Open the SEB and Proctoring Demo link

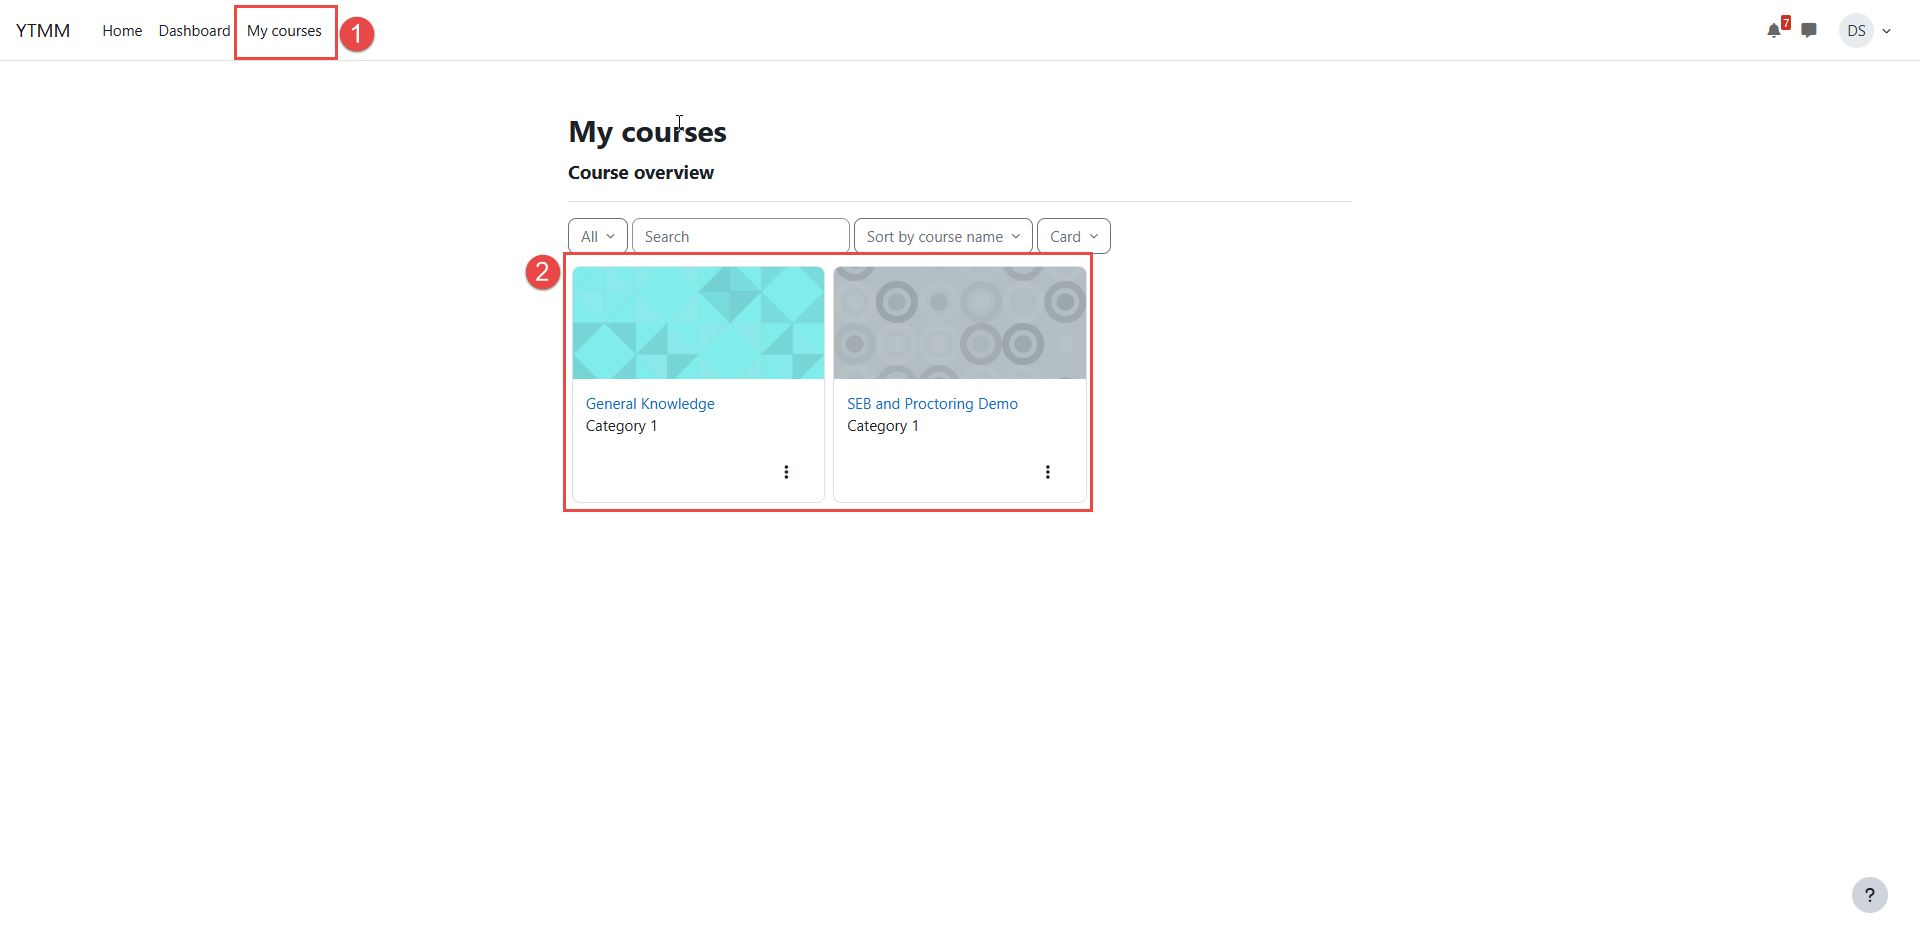pos(932,404)
